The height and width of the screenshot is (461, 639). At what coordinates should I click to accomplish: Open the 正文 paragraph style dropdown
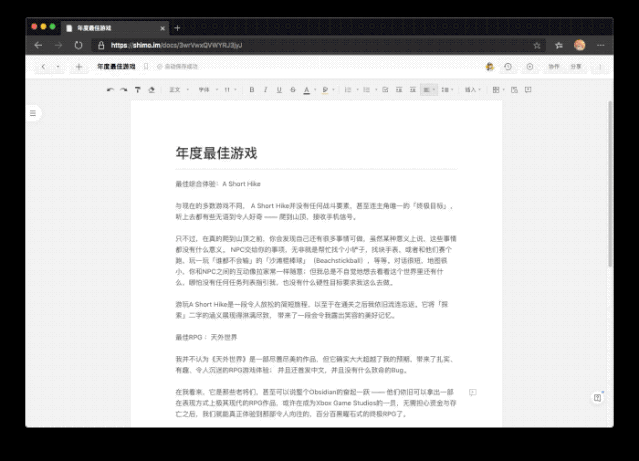[x=179, y=90]
